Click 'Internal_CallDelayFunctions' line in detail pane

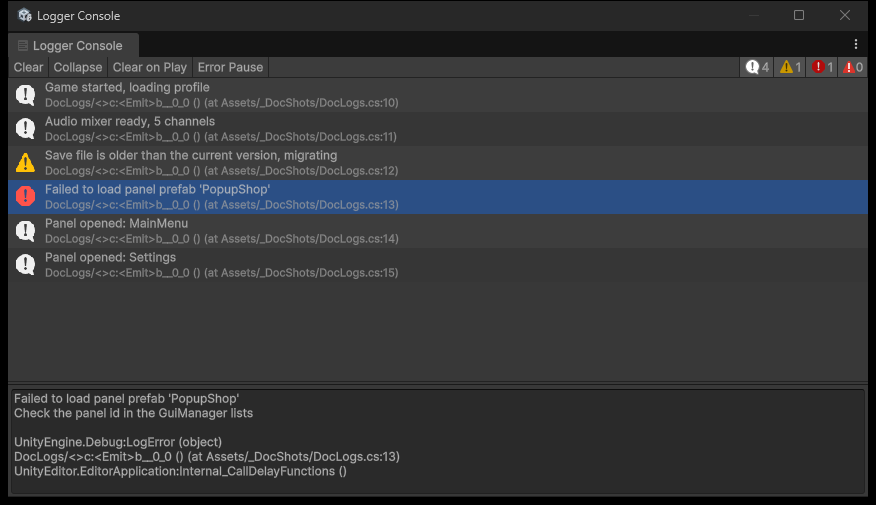tap(180, 471)
